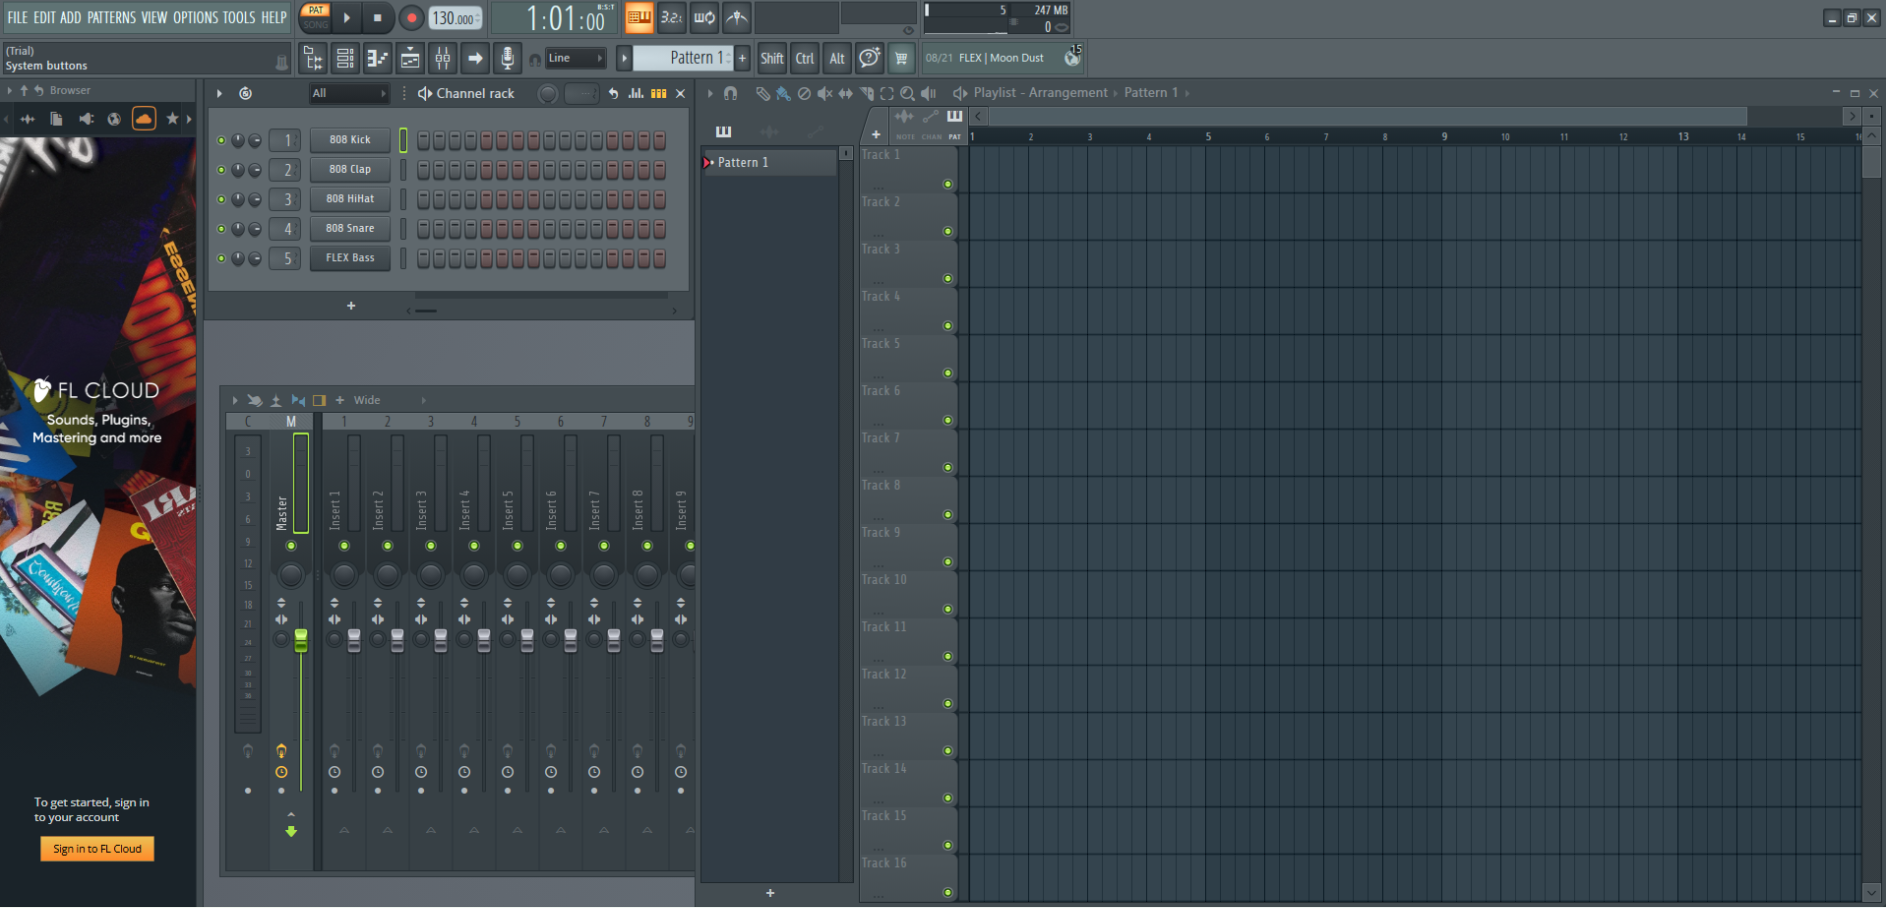Open the graph editor in Channel rack
The image size is (1886, 908).
[636, 93]
